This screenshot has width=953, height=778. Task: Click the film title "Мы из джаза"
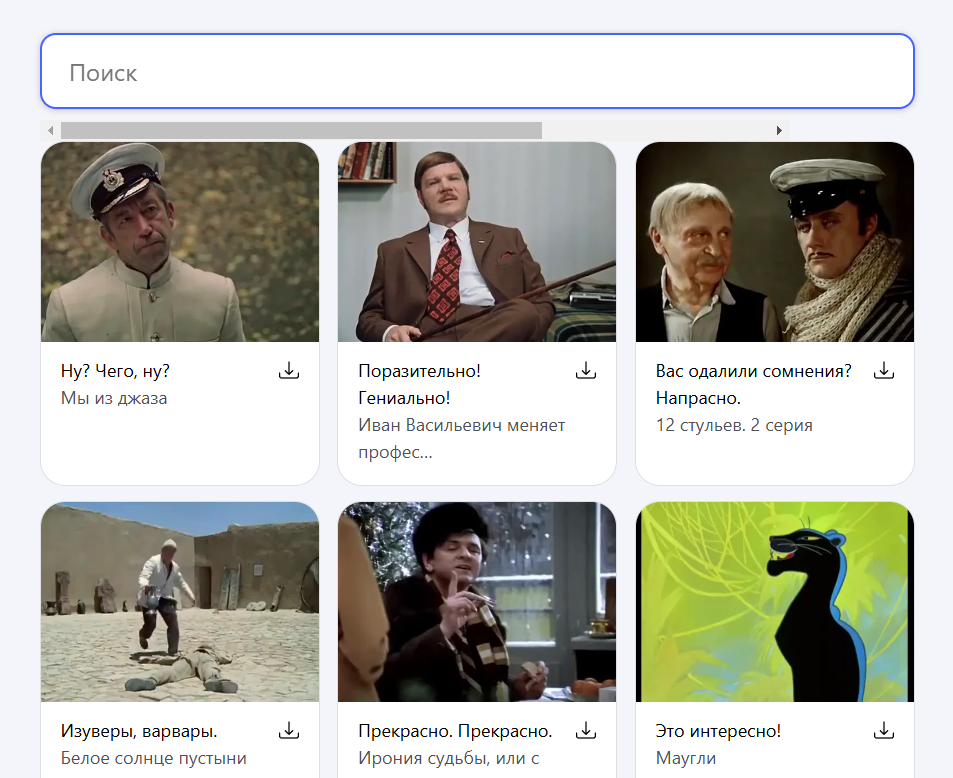click(114, 399)
